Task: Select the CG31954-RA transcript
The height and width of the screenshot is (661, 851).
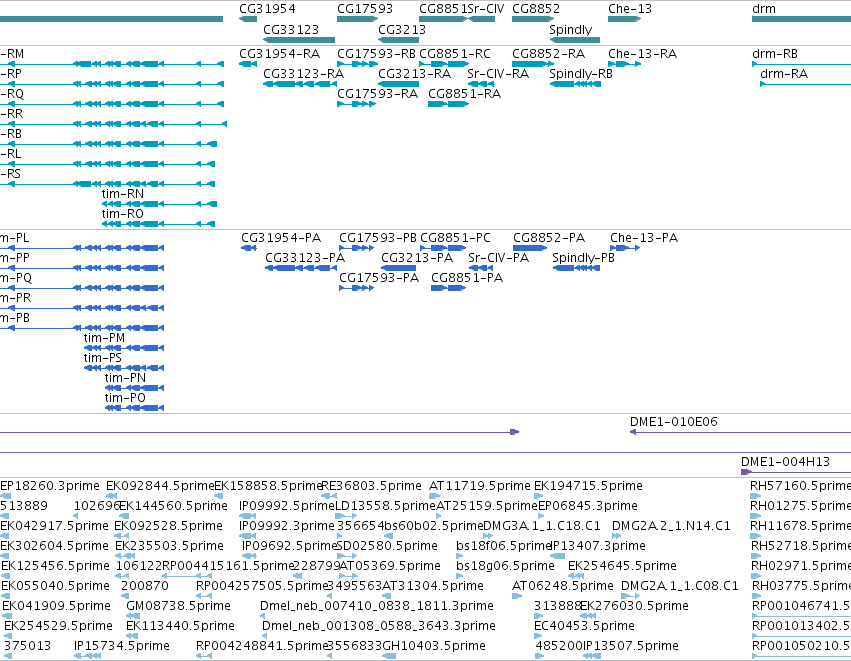Action: click(x=248, y=64)
